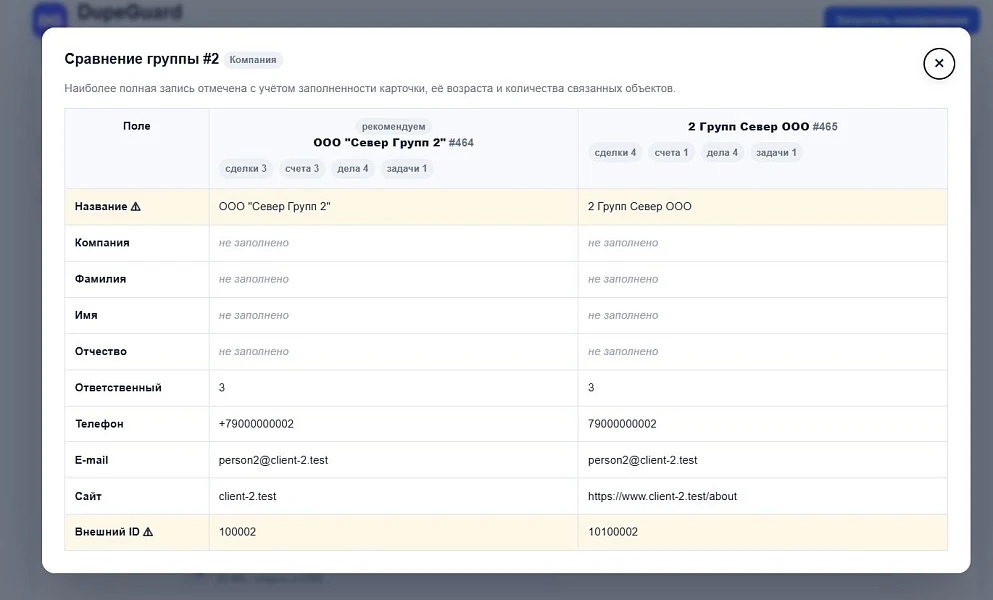
Task: Select record 2 Групп Север ООО #465 header
Action: pos(762,127)
